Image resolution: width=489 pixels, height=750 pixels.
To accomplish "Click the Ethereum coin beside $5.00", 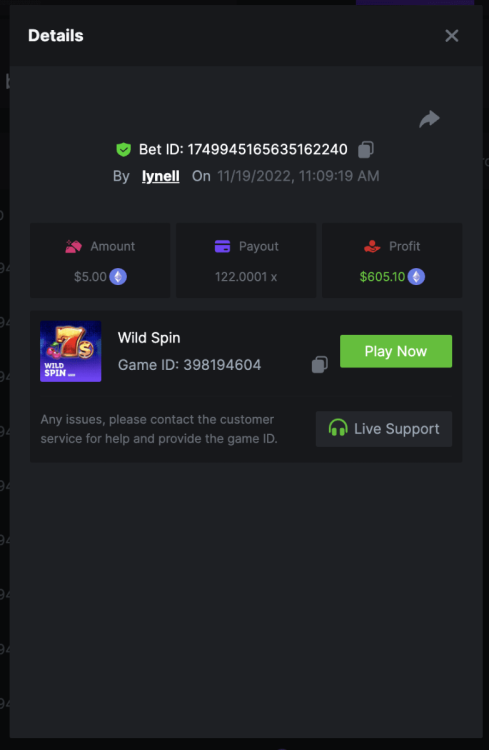I will click(x=118, y=276).
